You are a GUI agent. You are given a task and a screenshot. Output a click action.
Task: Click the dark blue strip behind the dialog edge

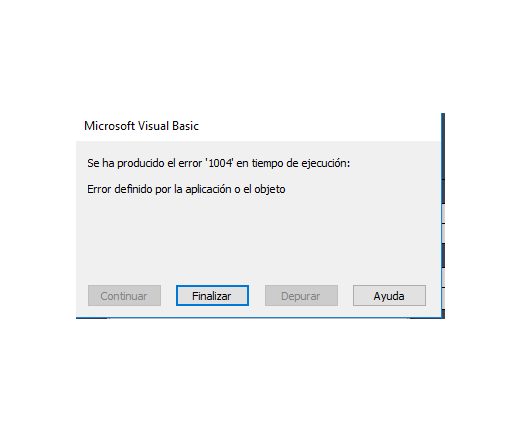point(443,158)
